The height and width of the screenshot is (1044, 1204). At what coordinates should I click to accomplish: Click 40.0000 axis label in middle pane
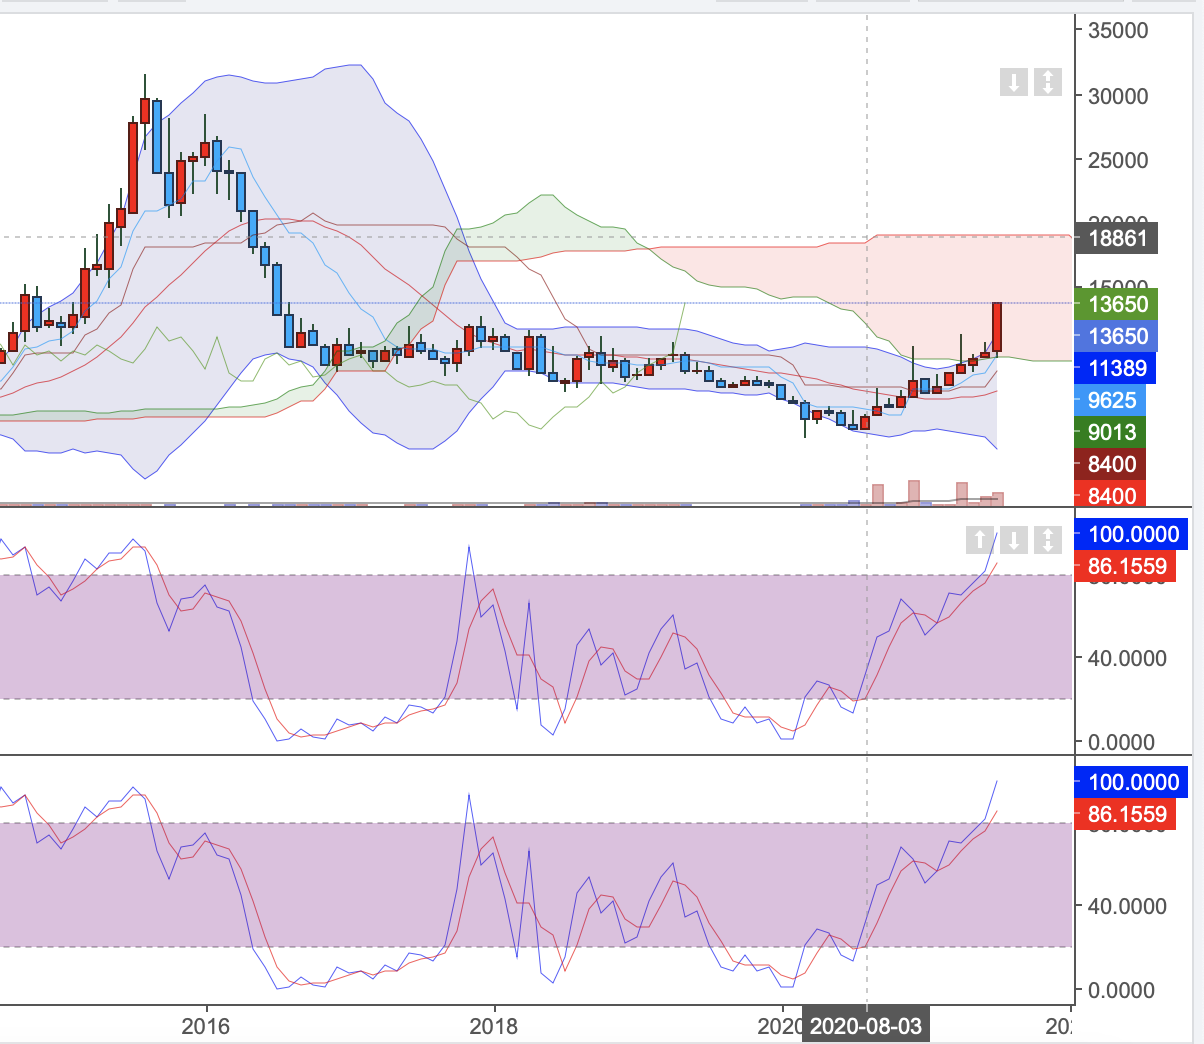click(1127, 658)
